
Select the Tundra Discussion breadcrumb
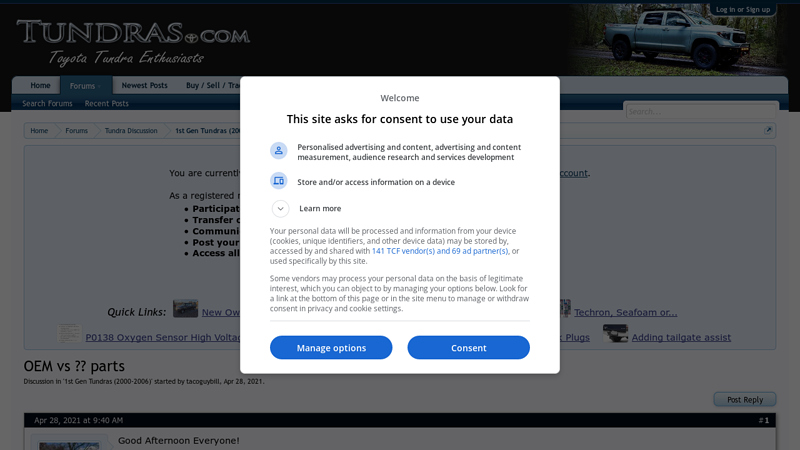(131, 131)
